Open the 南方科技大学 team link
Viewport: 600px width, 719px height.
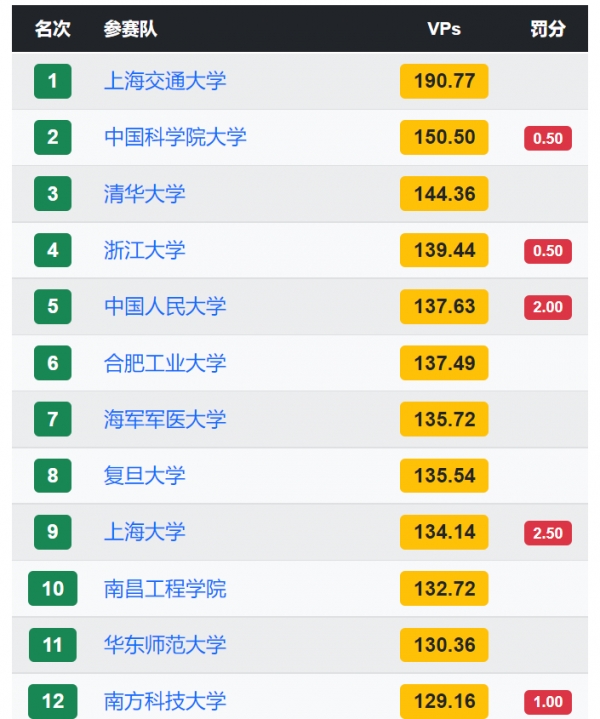165,701
